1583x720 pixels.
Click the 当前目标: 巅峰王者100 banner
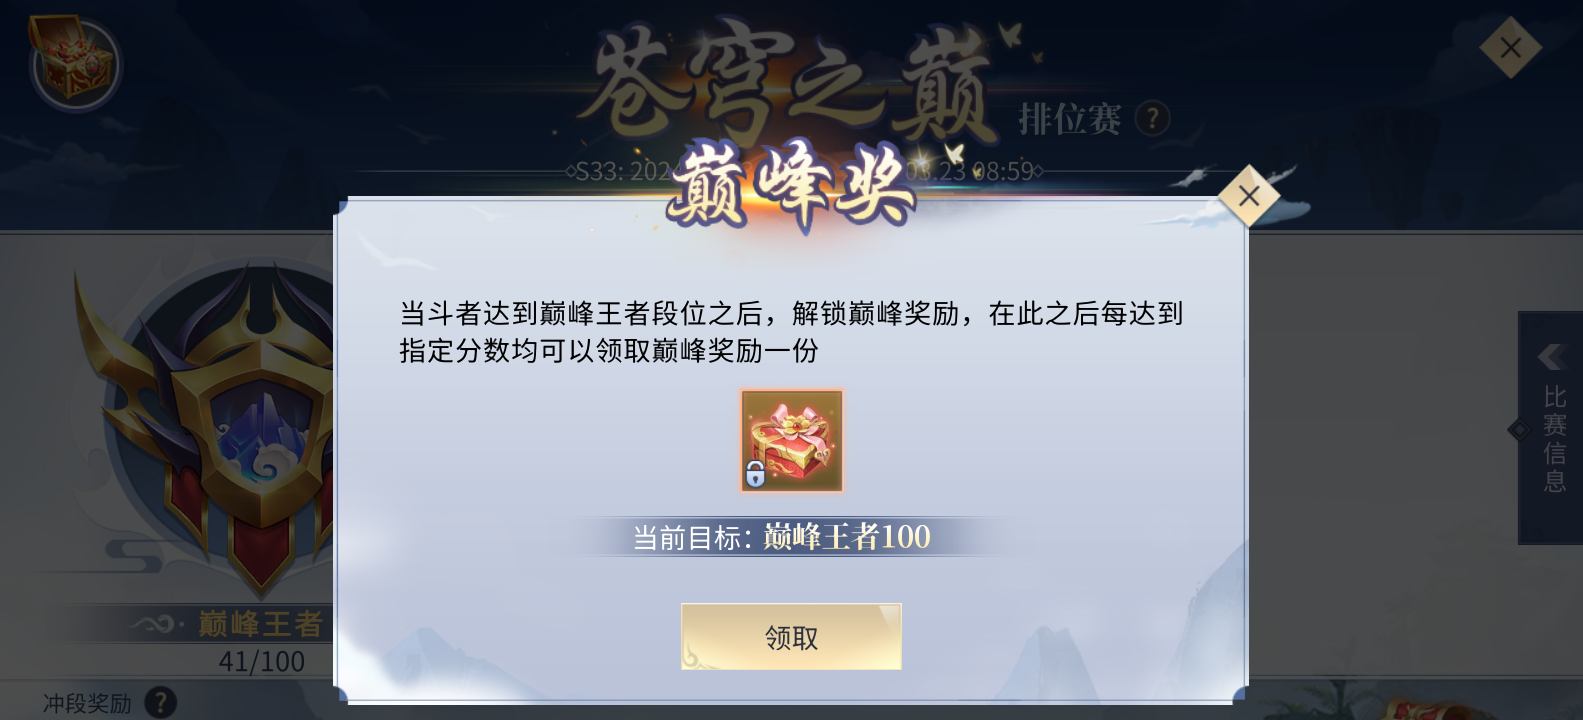[782, 537]
